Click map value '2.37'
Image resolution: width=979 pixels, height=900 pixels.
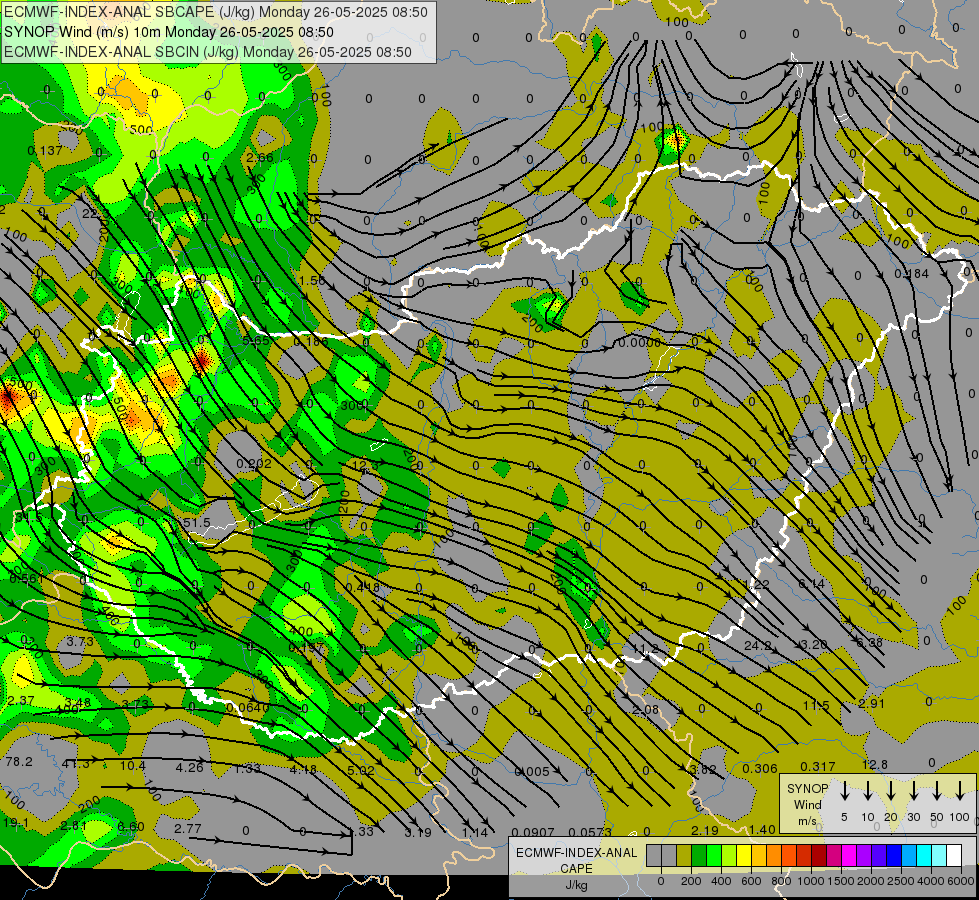20,700
